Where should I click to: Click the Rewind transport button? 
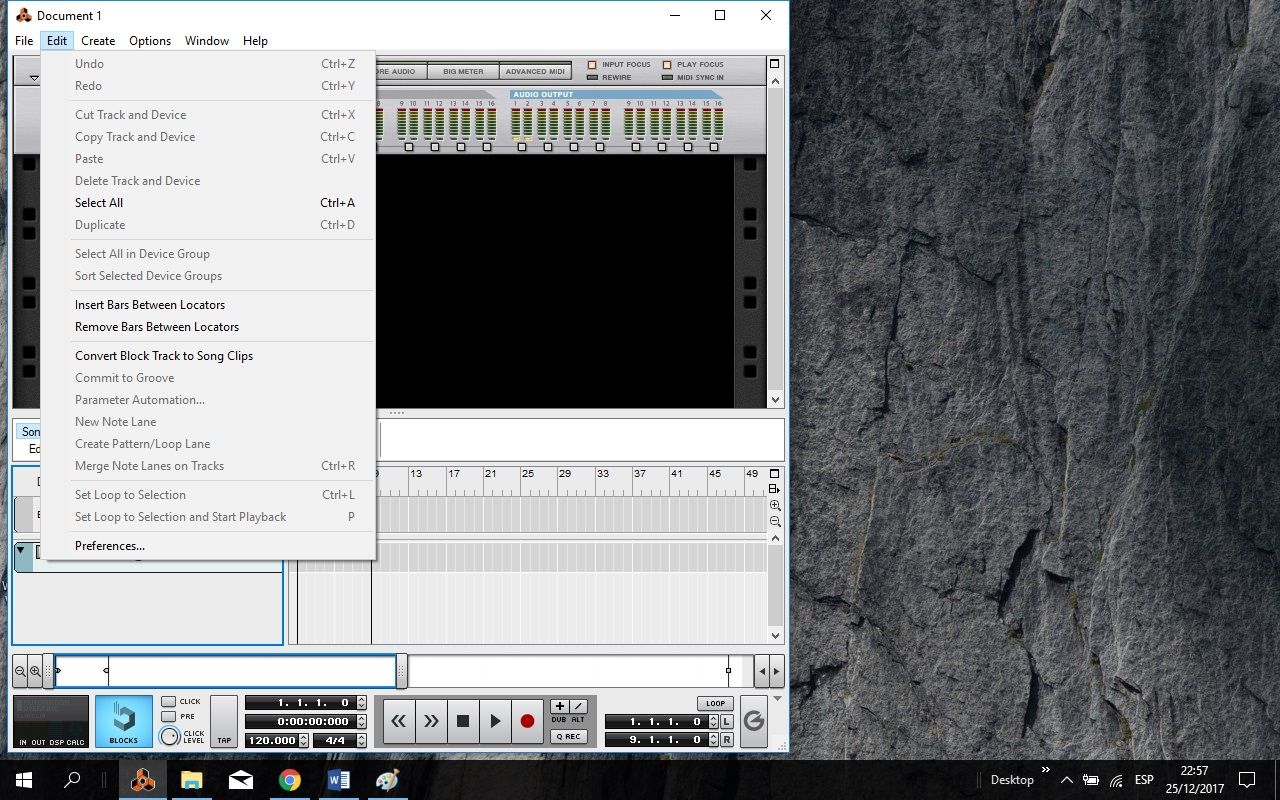click(x=399, y=721)
